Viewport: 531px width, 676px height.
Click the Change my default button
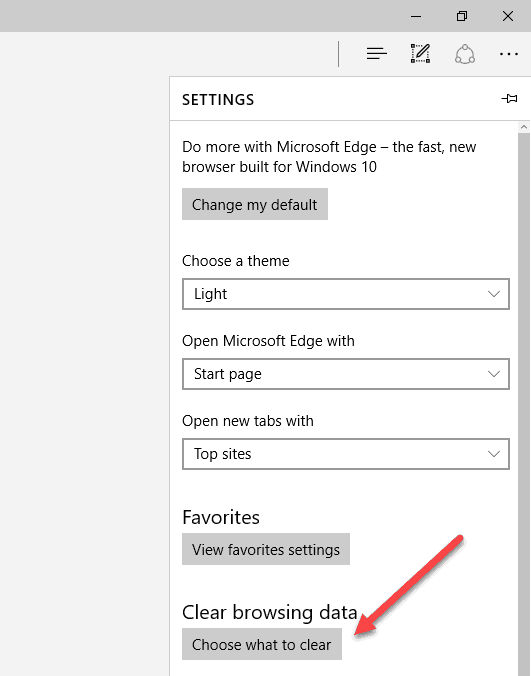255,204
